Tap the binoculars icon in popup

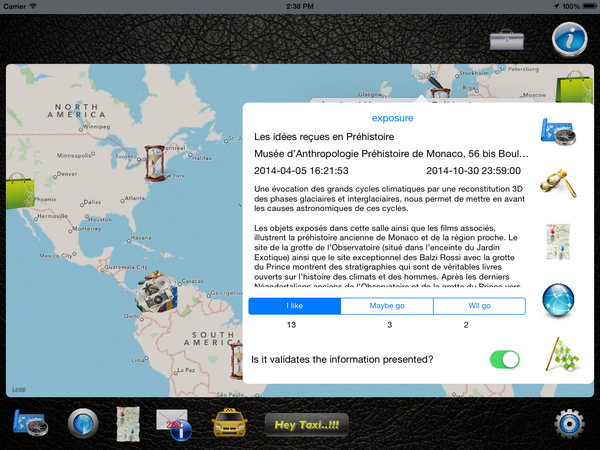(558, 183)
